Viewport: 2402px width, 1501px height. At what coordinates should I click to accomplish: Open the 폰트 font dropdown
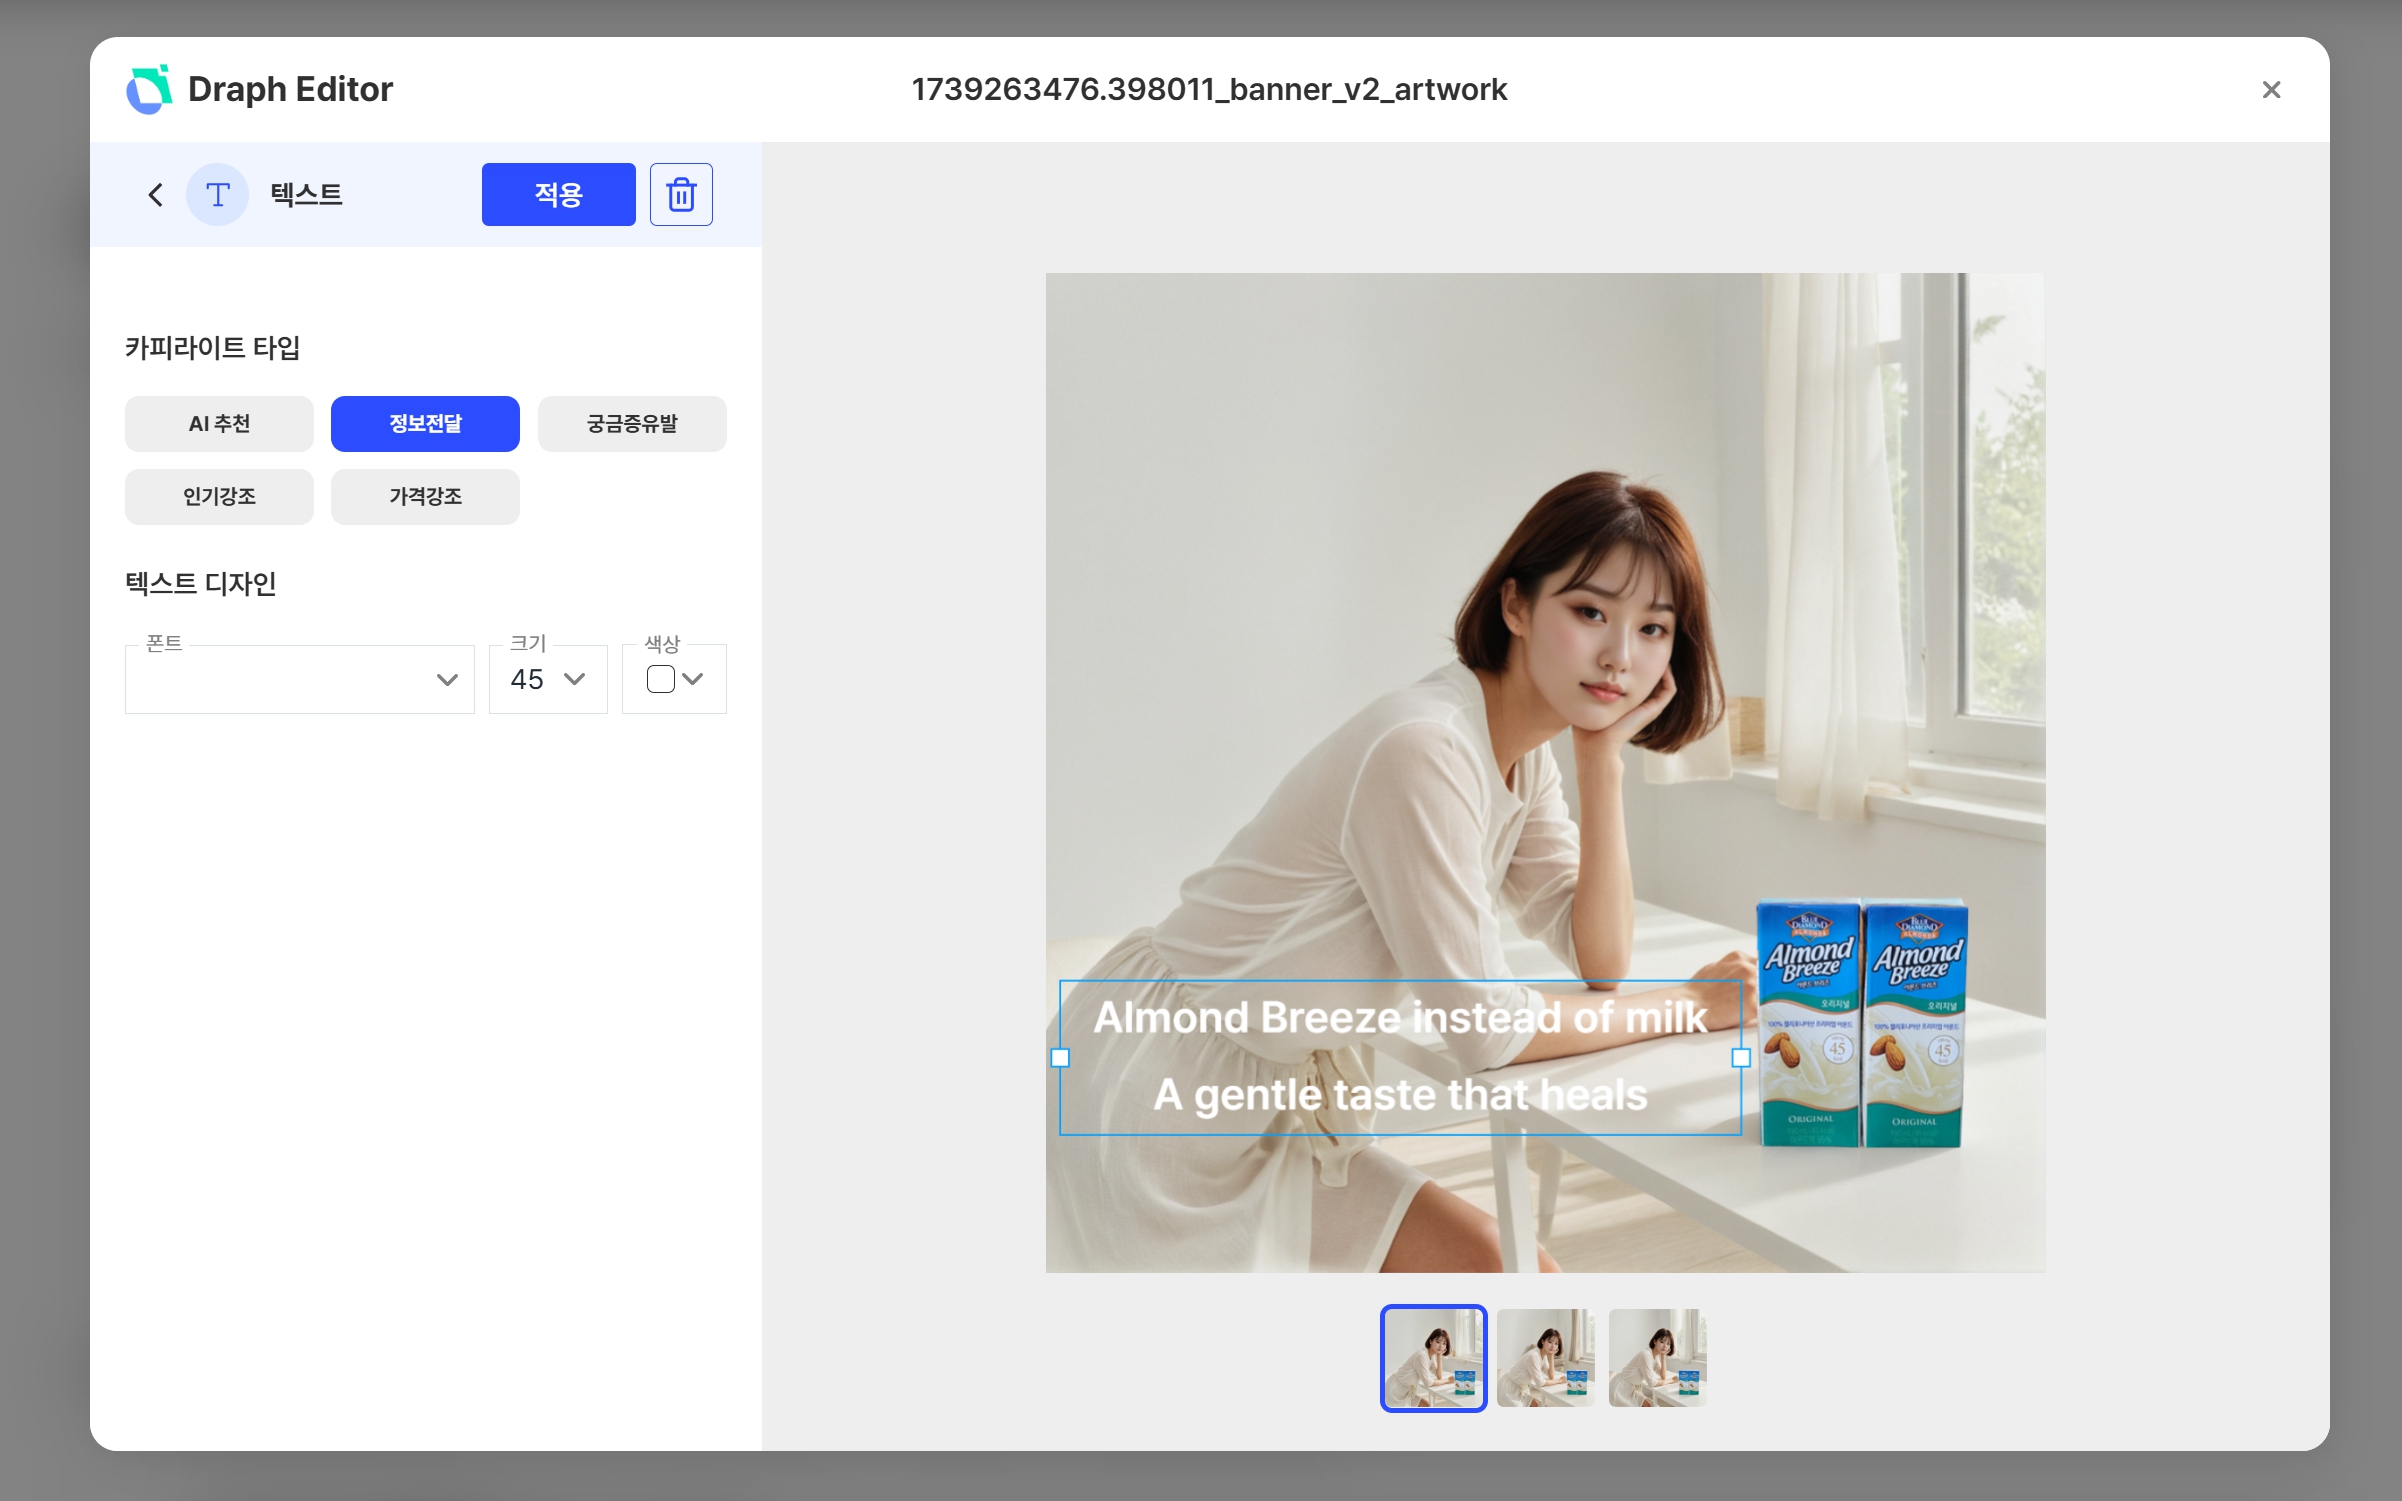click(299, 679)
